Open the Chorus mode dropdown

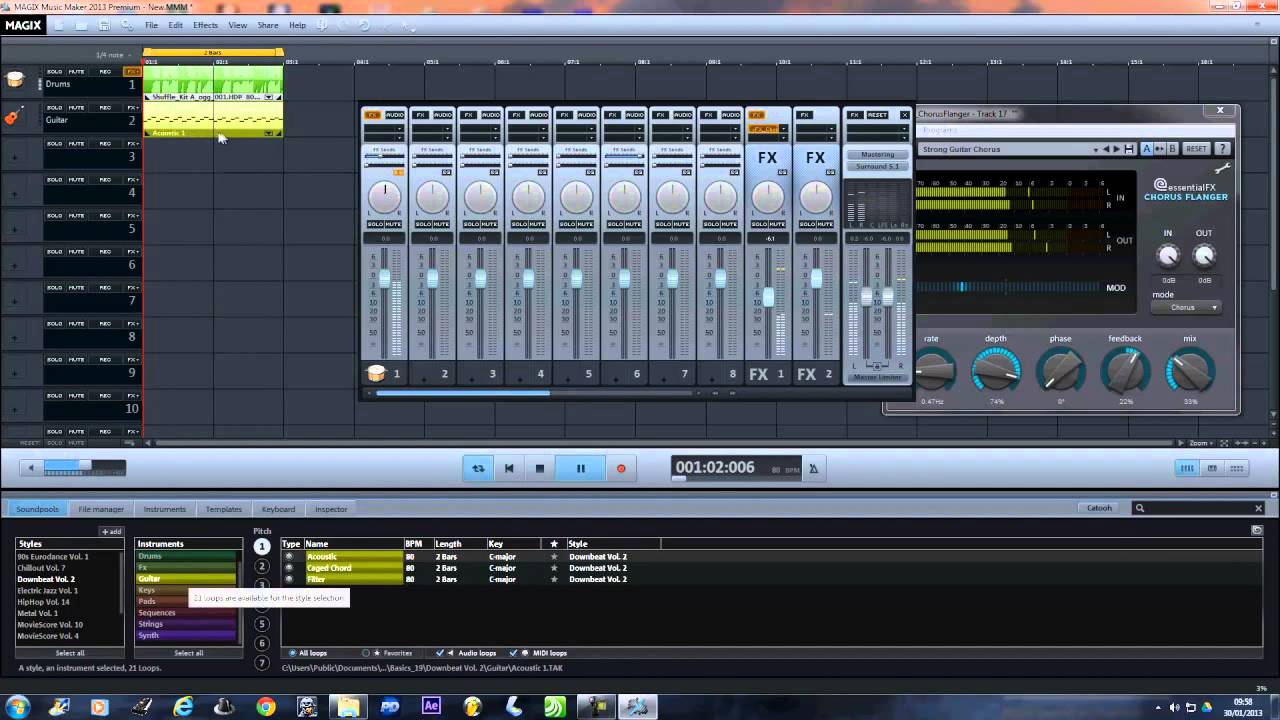click(x=1187, y=307)
